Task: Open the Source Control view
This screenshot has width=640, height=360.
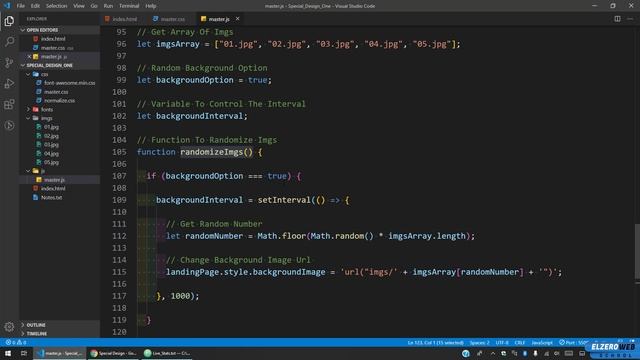Action: [9, 62]
